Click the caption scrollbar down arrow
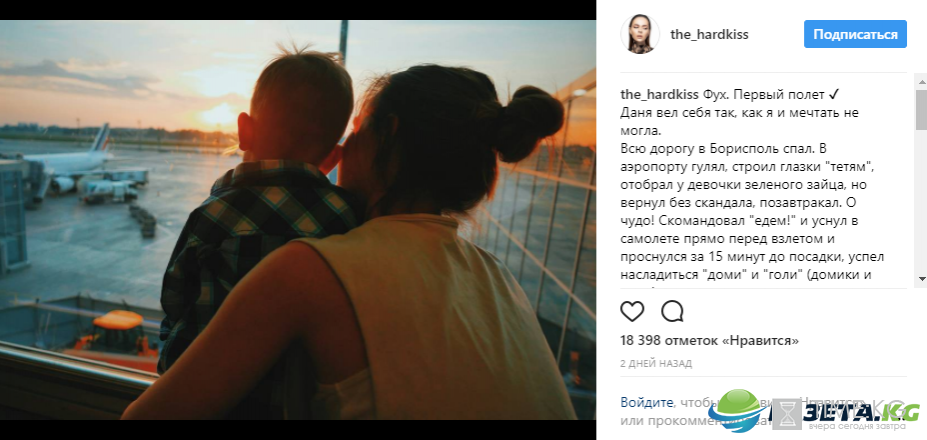927x440 pixels. [x=921, y=279]
